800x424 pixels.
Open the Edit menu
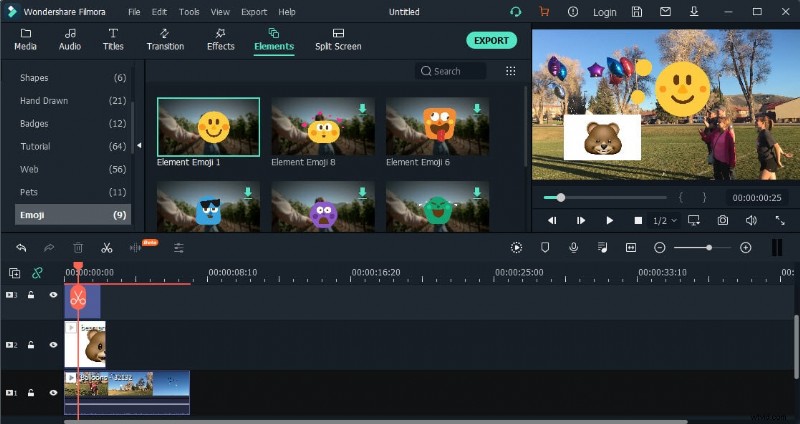[159, 12]
